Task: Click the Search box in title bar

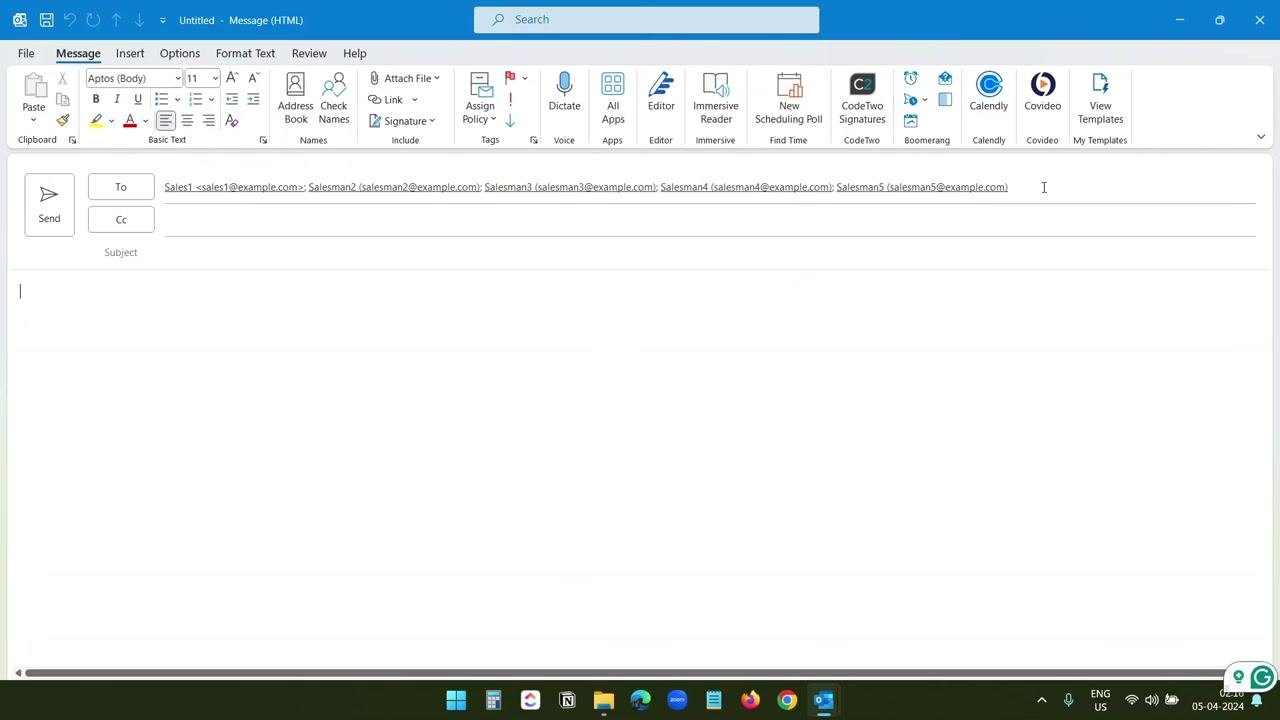Action: pos(646,19)
